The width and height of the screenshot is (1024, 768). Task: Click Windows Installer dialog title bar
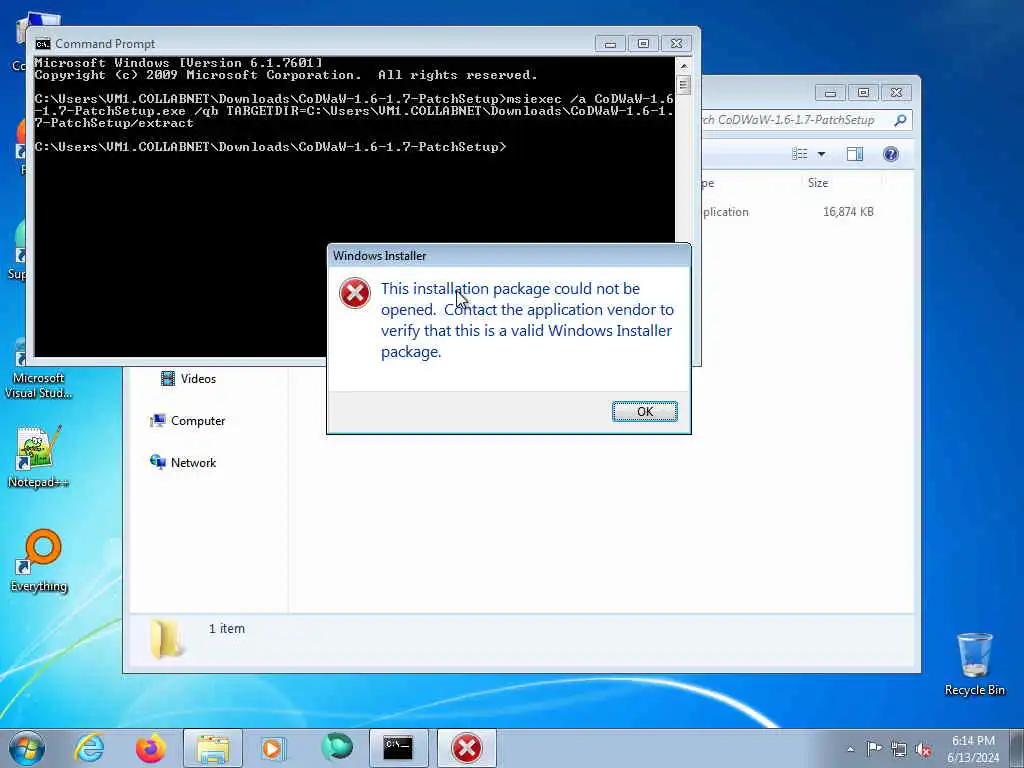click(509, 256)
